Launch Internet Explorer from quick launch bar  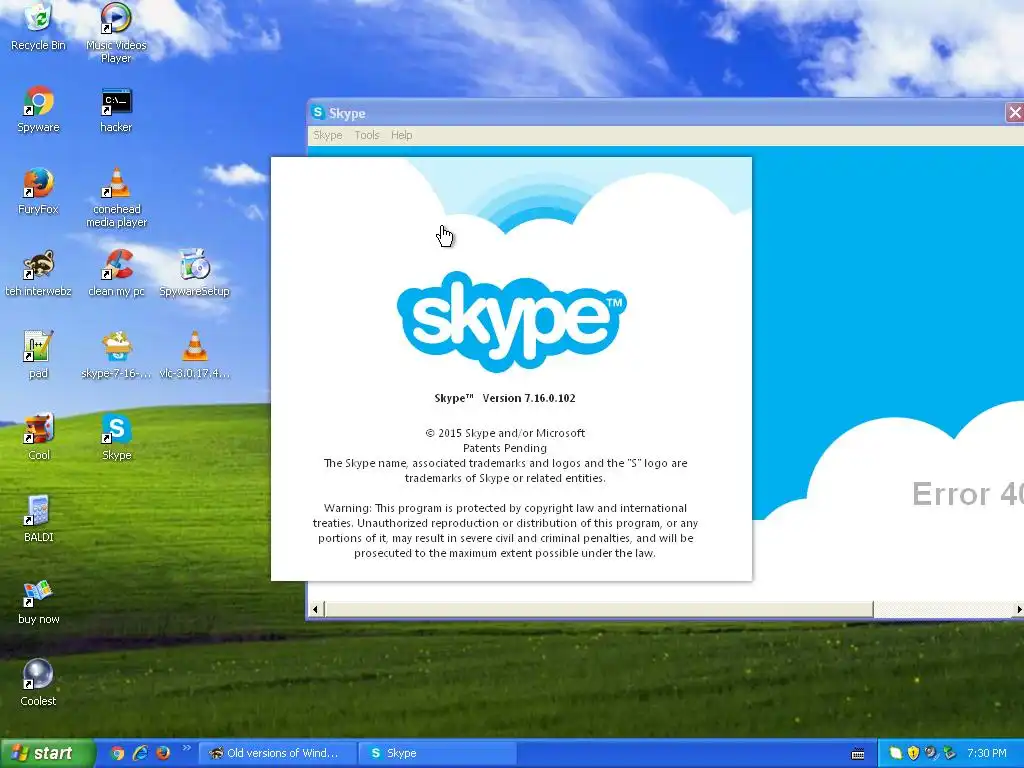coord(140,753)
